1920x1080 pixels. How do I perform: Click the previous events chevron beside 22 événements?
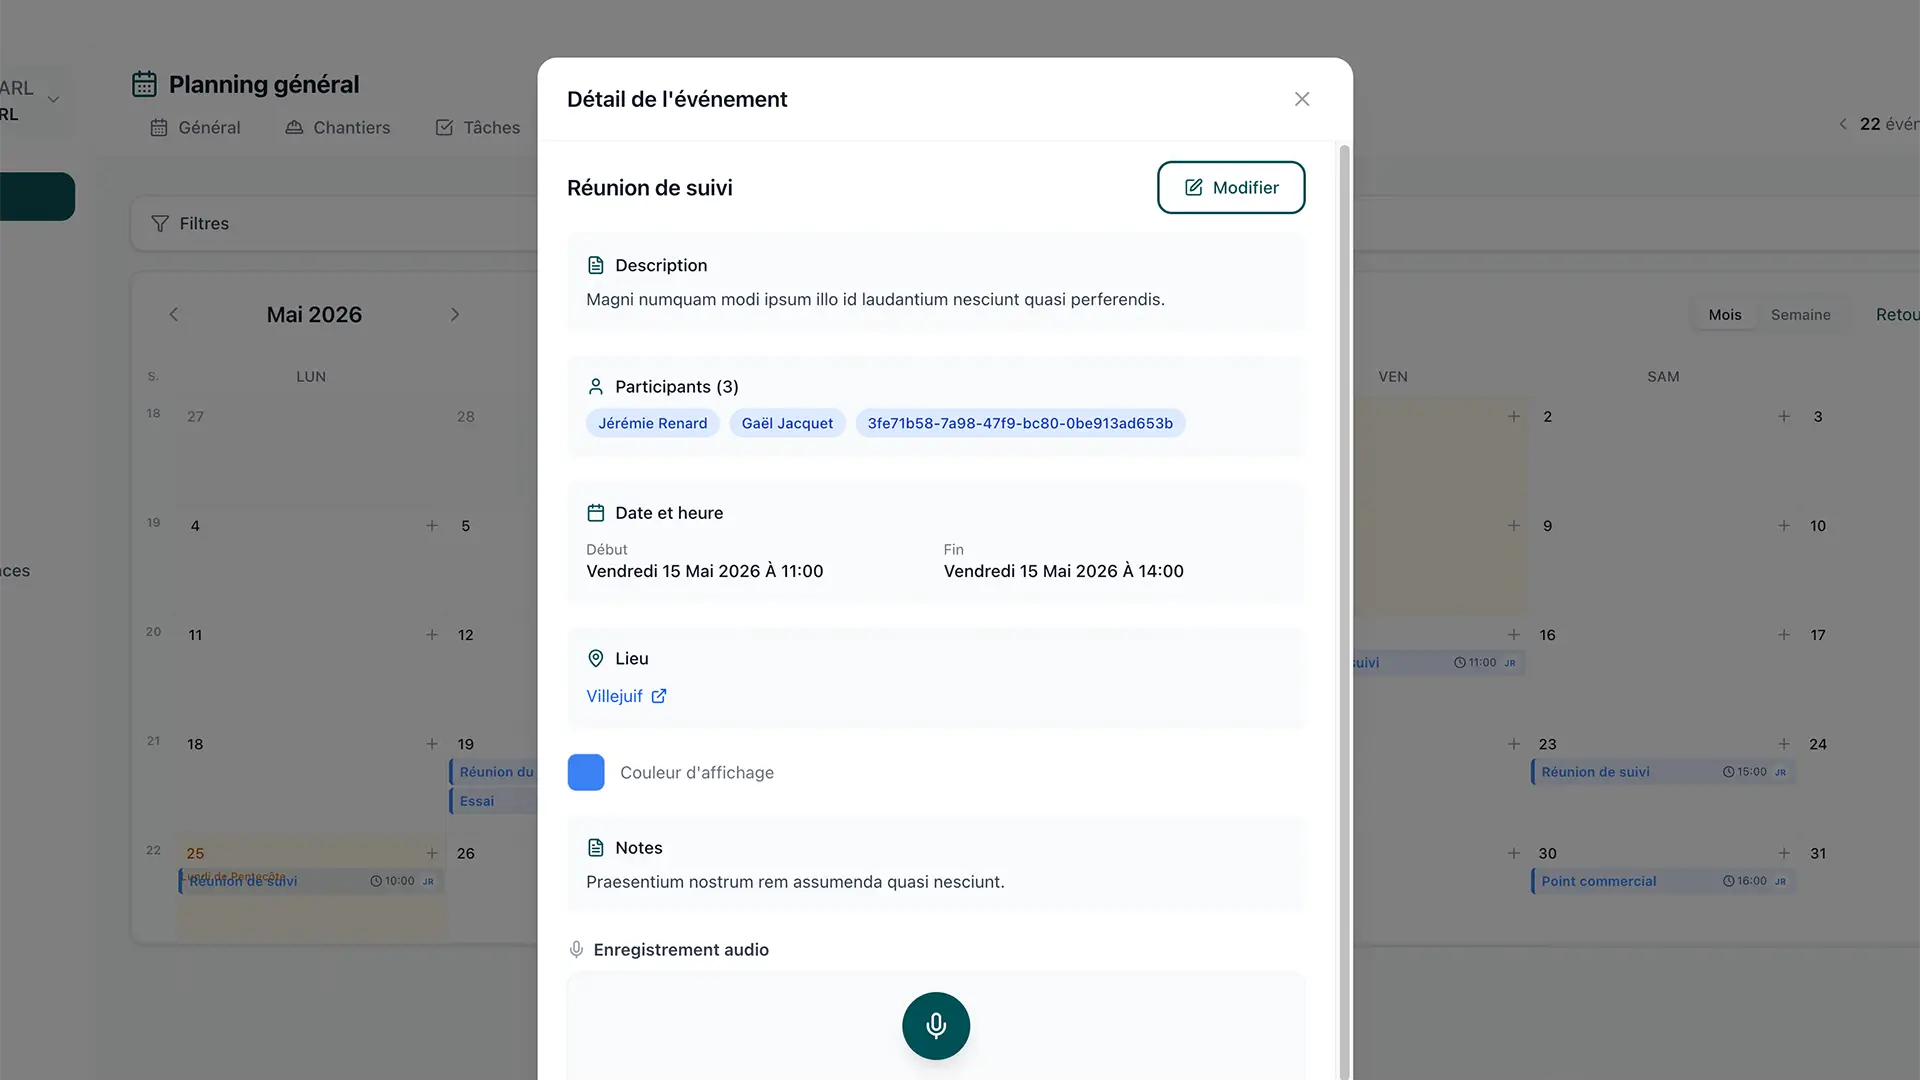(1842, 124)
